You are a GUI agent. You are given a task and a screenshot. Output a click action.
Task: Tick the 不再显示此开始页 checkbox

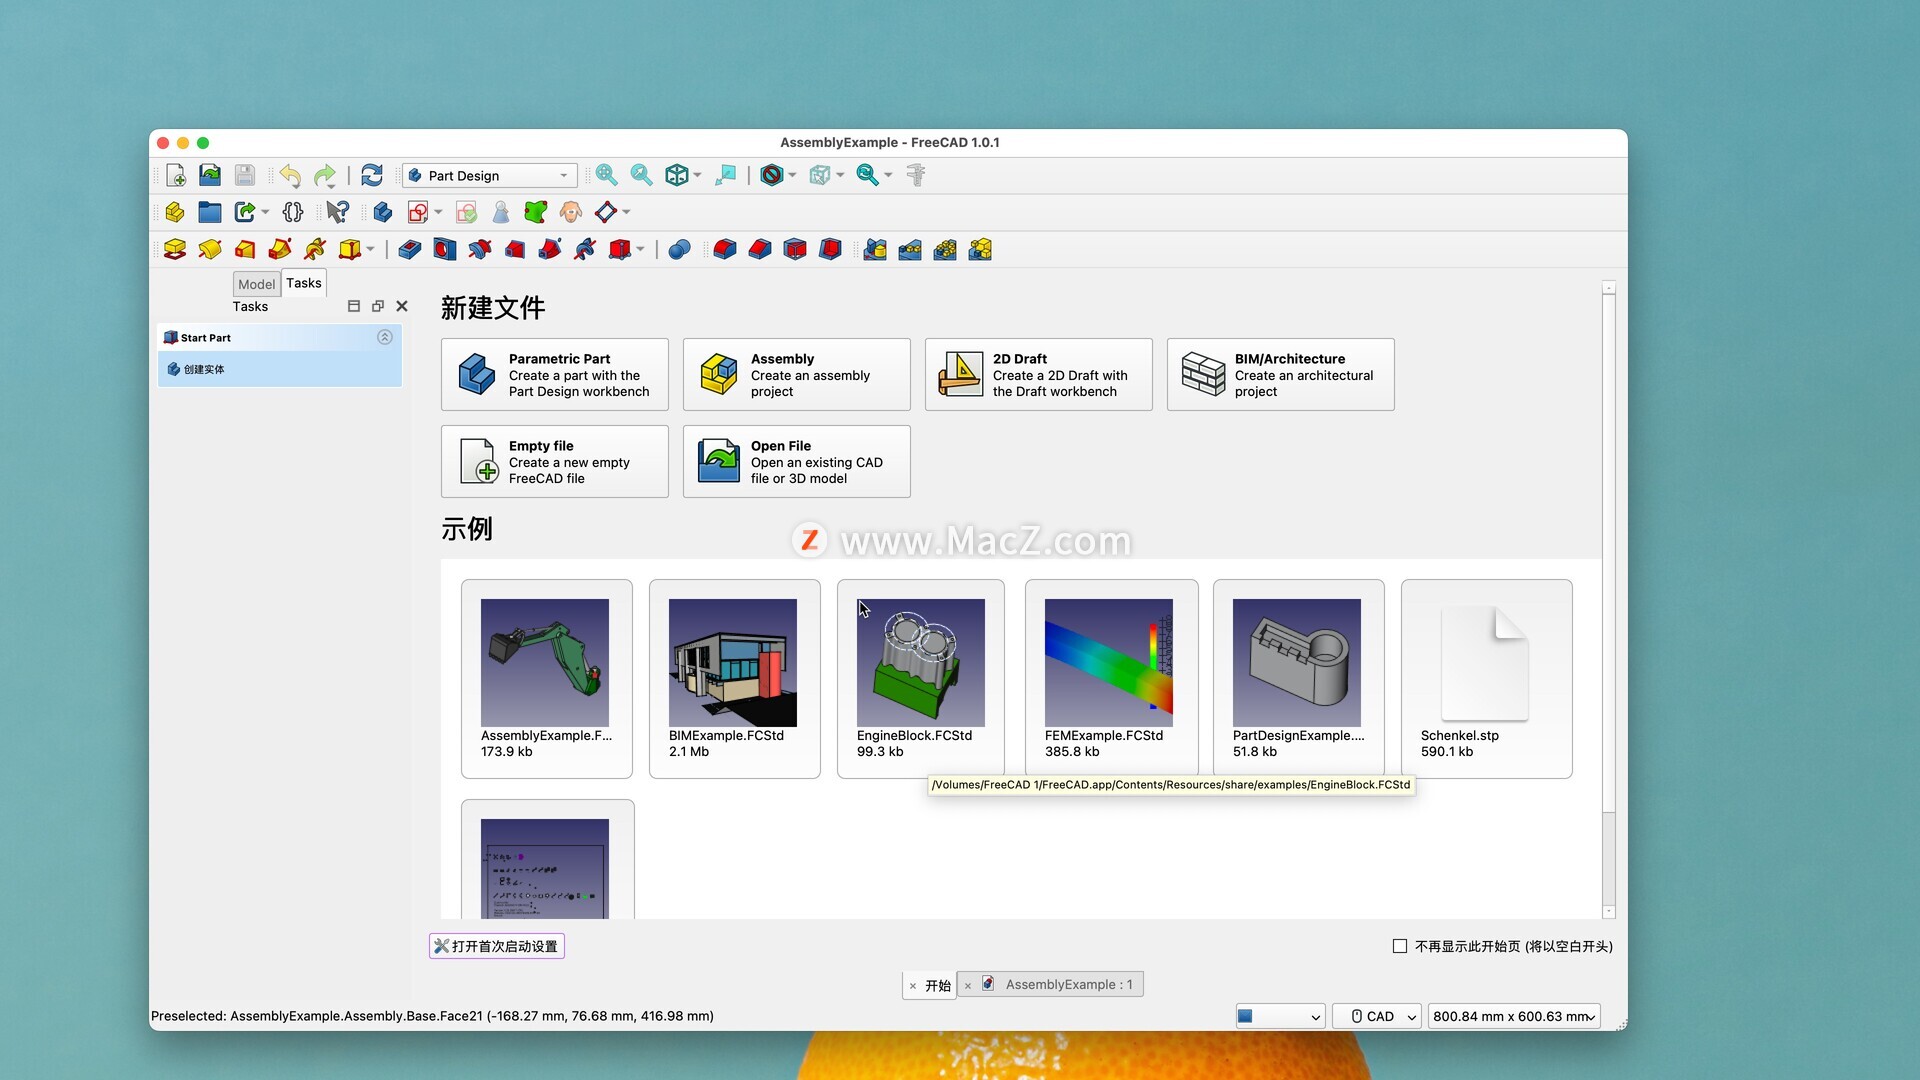[x=1400, y=946]
